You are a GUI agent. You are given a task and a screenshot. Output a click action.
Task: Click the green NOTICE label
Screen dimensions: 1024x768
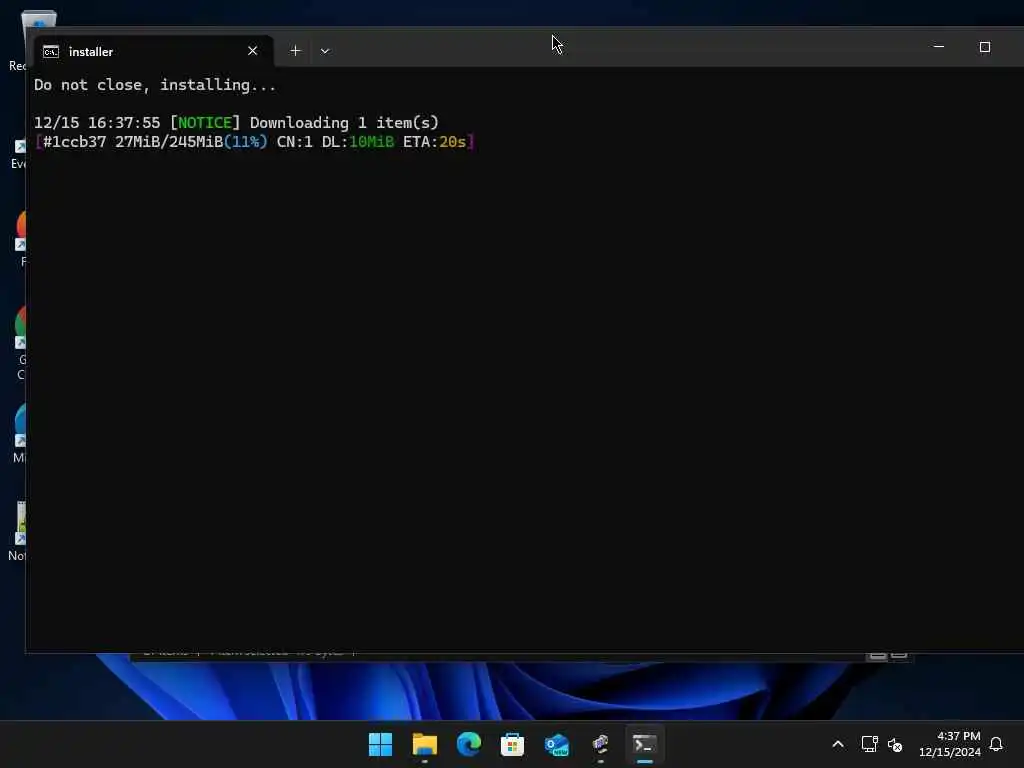pyautogui.click(x=205, y=123)
